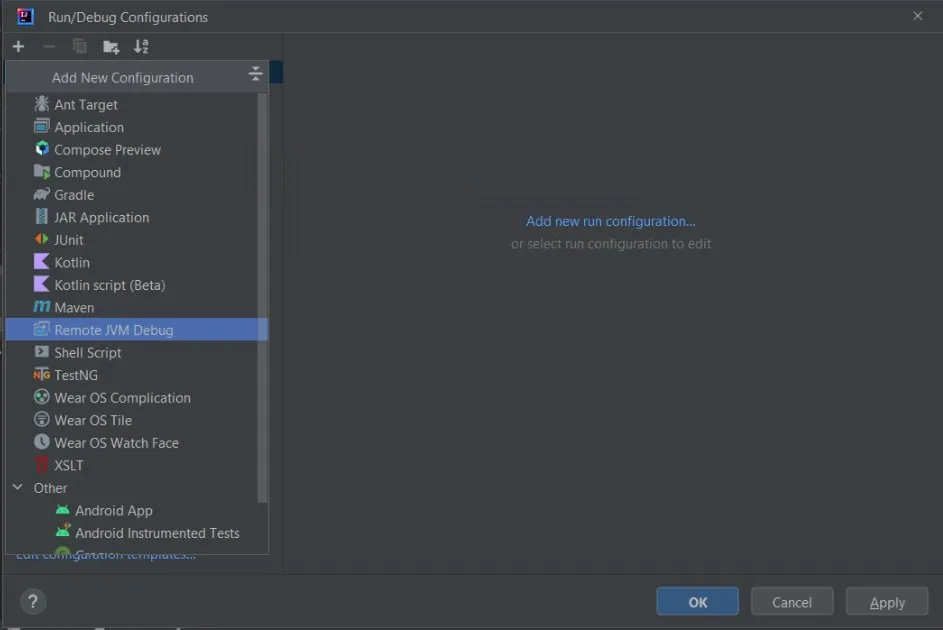Screen dimensions: 943x630
Task: Copy the selected configuration icon
Action: 79,46
